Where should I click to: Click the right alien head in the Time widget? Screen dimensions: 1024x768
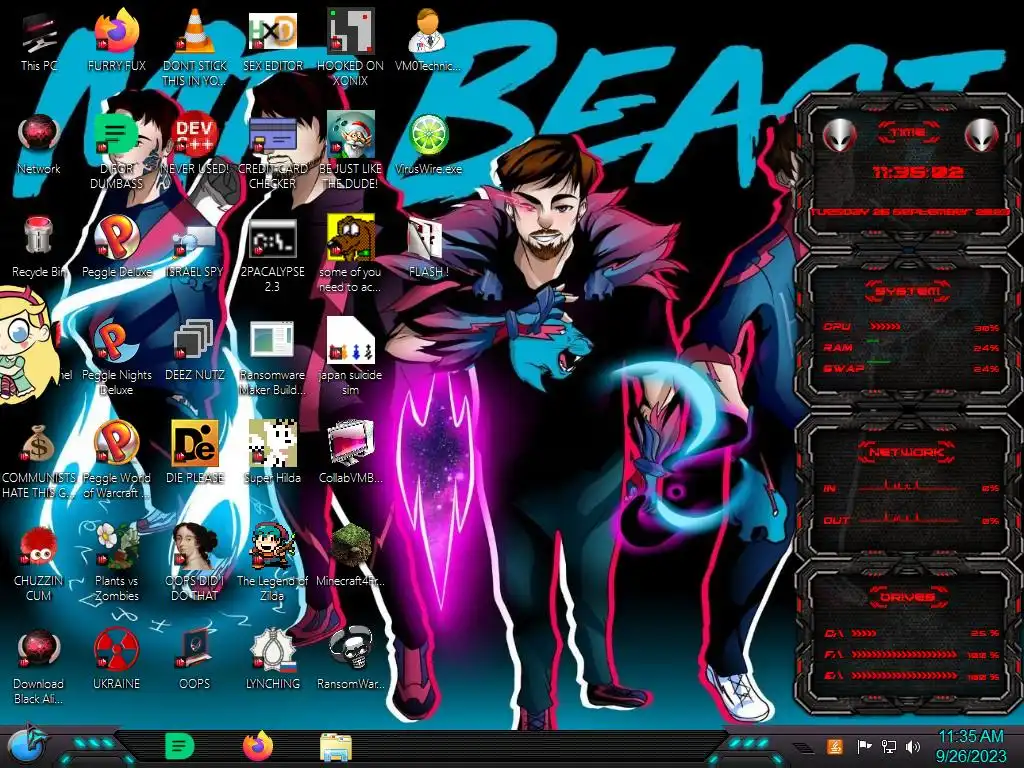982,136
